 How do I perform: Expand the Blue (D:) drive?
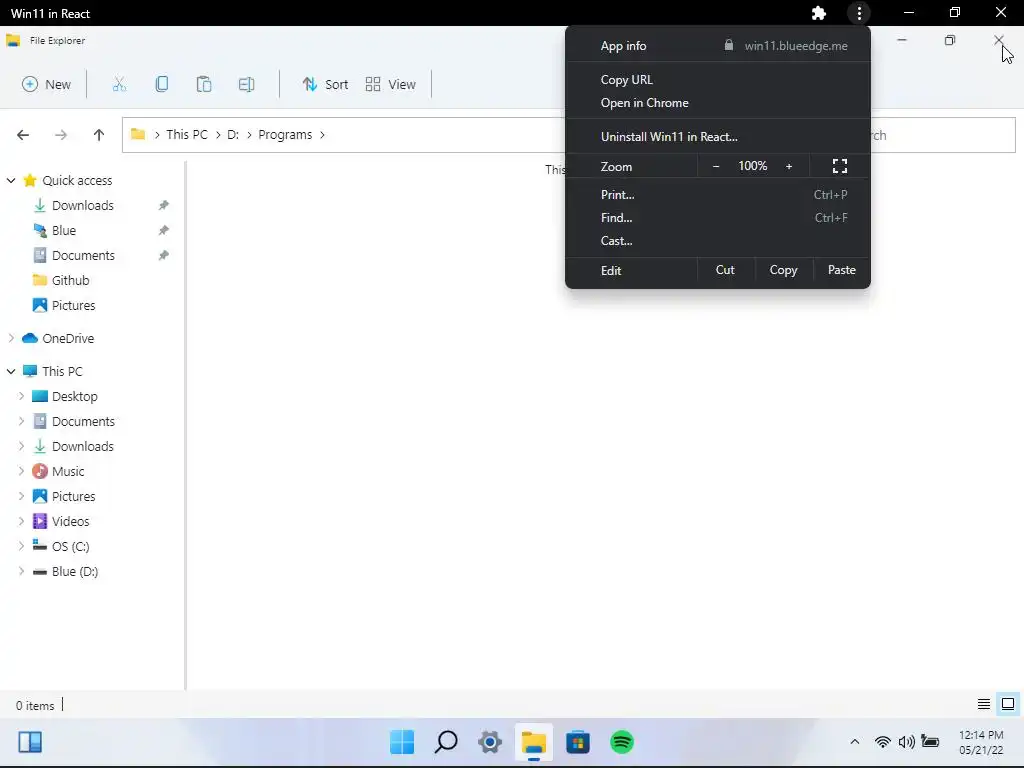click(x=21, y=571)
